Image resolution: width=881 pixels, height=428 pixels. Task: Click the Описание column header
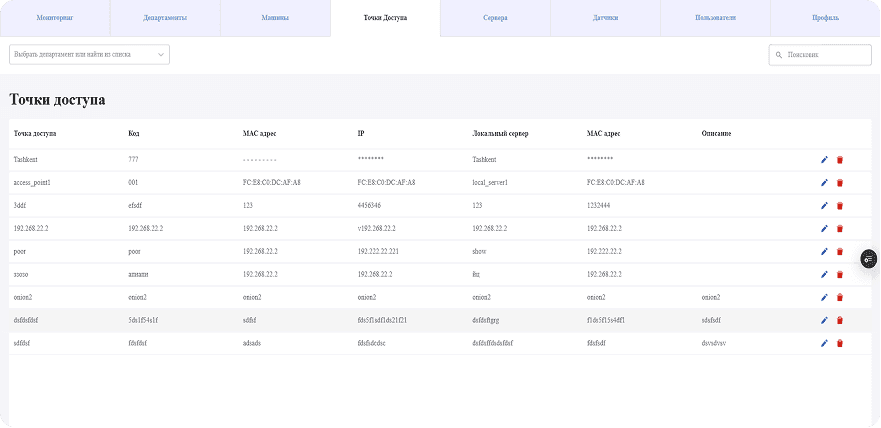716,134
